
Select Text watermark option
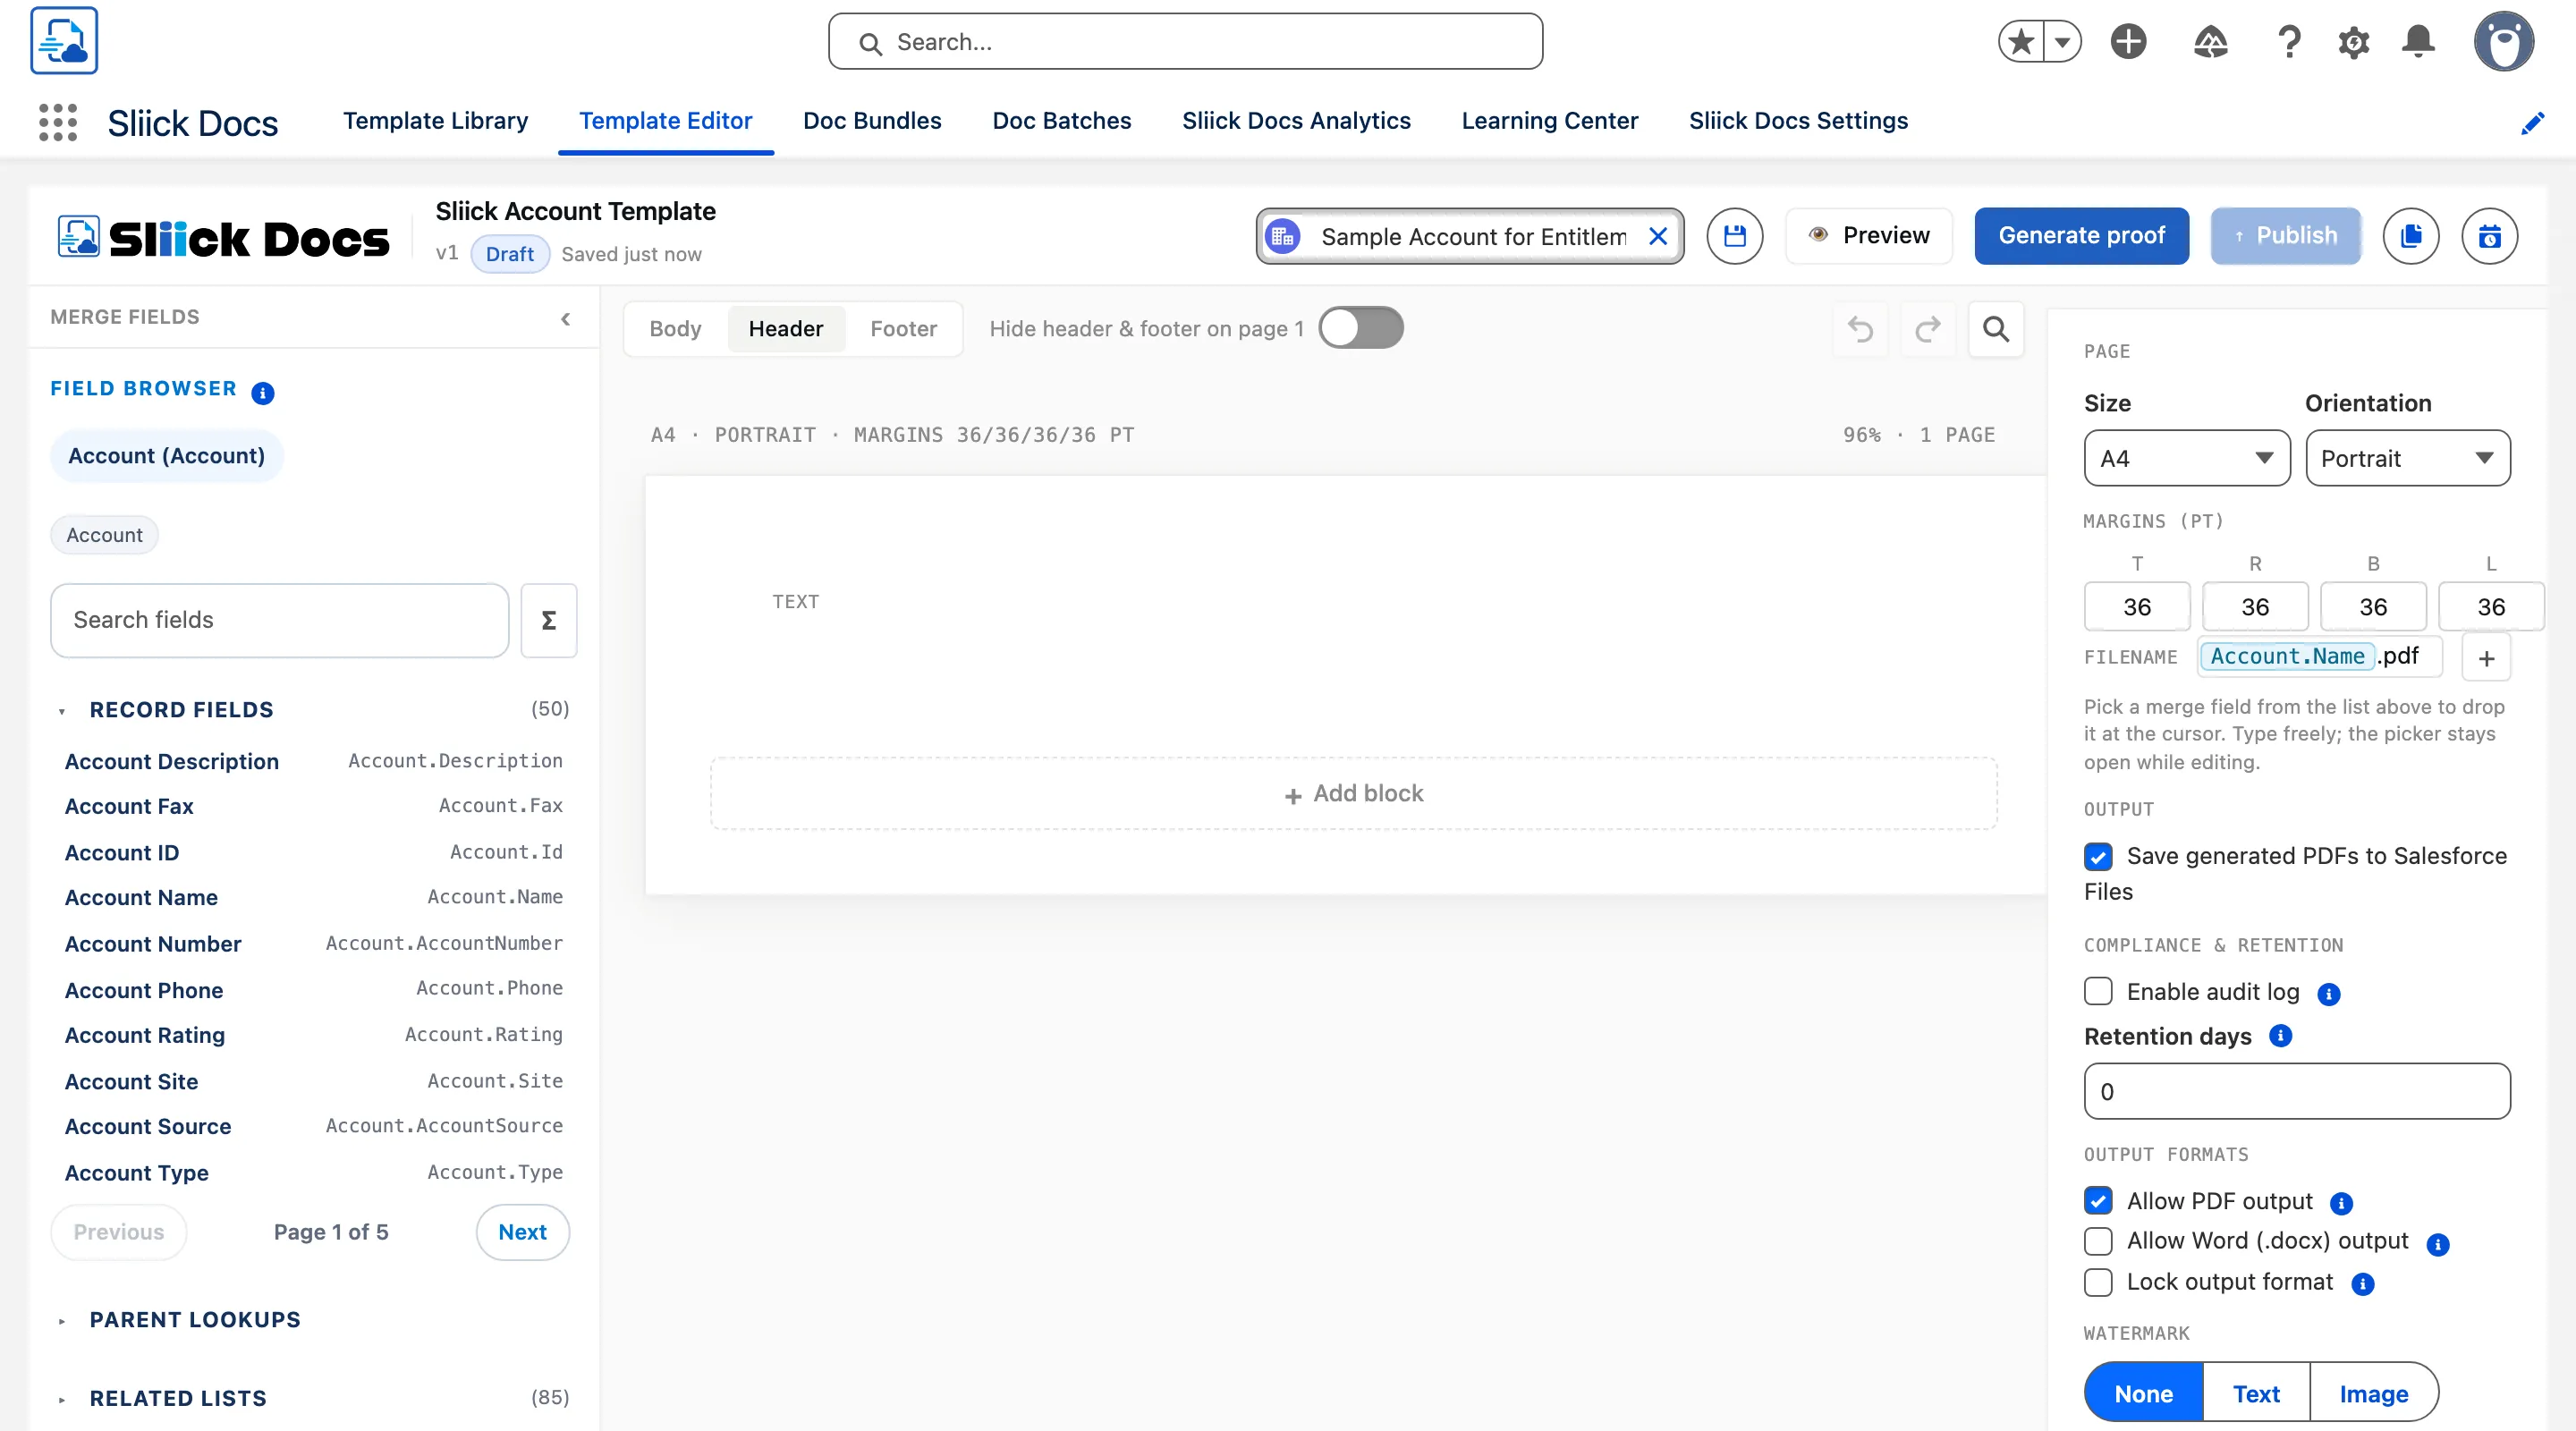coord(2256,1393)
